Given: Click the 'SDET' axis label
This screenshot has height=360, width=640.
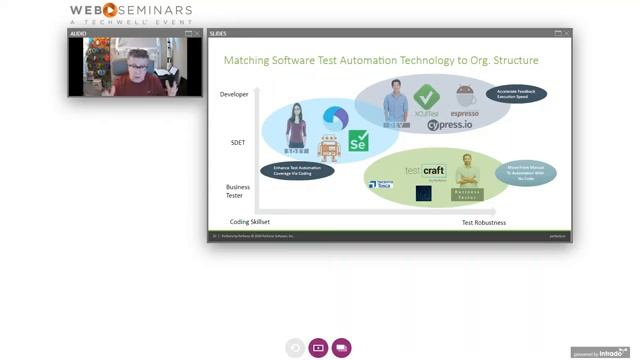Looking at the screenshot, I should (x=238, y=142).
